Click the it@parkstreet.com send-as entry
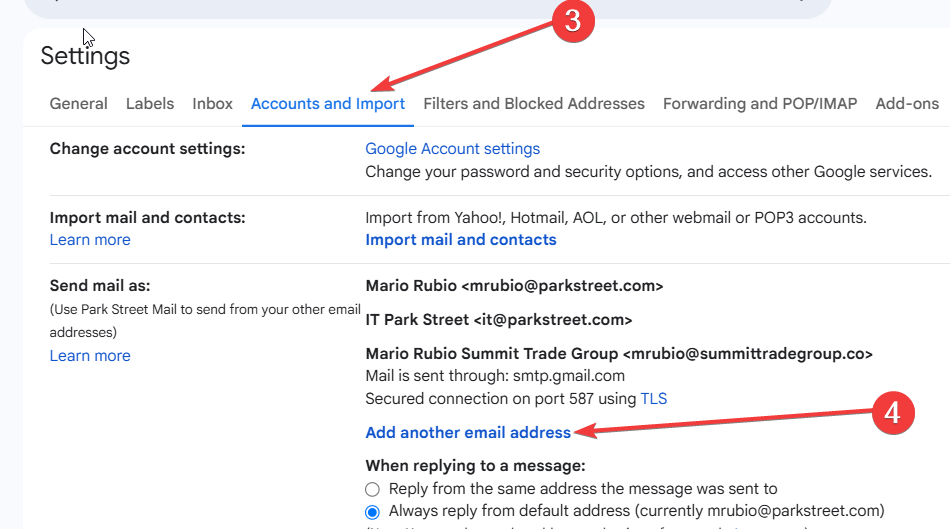 point(499,320)
